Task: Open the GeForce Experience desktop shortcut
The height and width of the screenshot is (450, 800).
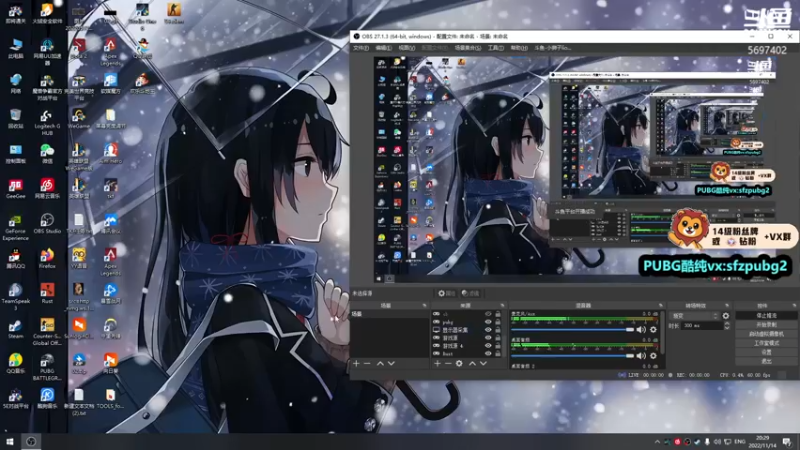Action: click(x=15, y=227)
